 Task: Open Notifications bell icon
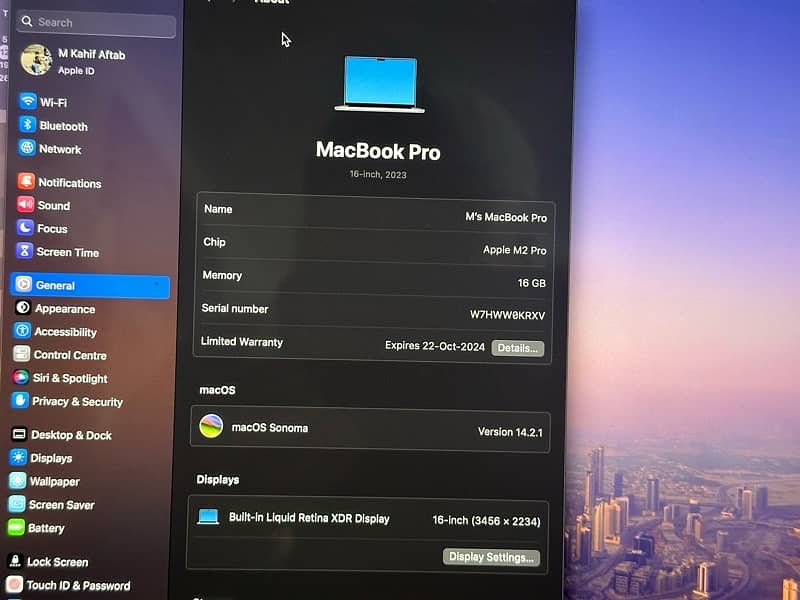tap(25, 182)
